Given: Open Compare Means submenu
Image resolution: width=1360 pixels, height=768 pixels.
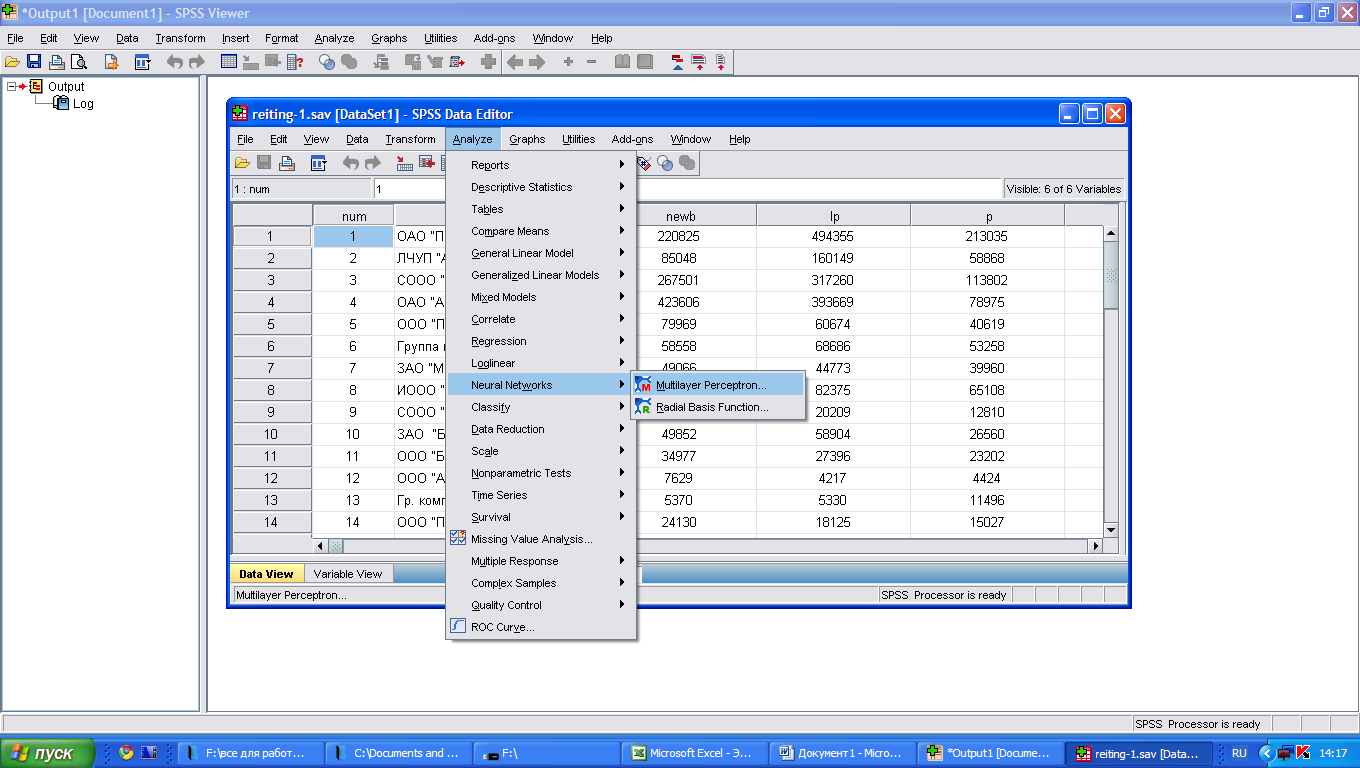Looking at the screenshot, I should pyautogui.click(x=540, y=231).
